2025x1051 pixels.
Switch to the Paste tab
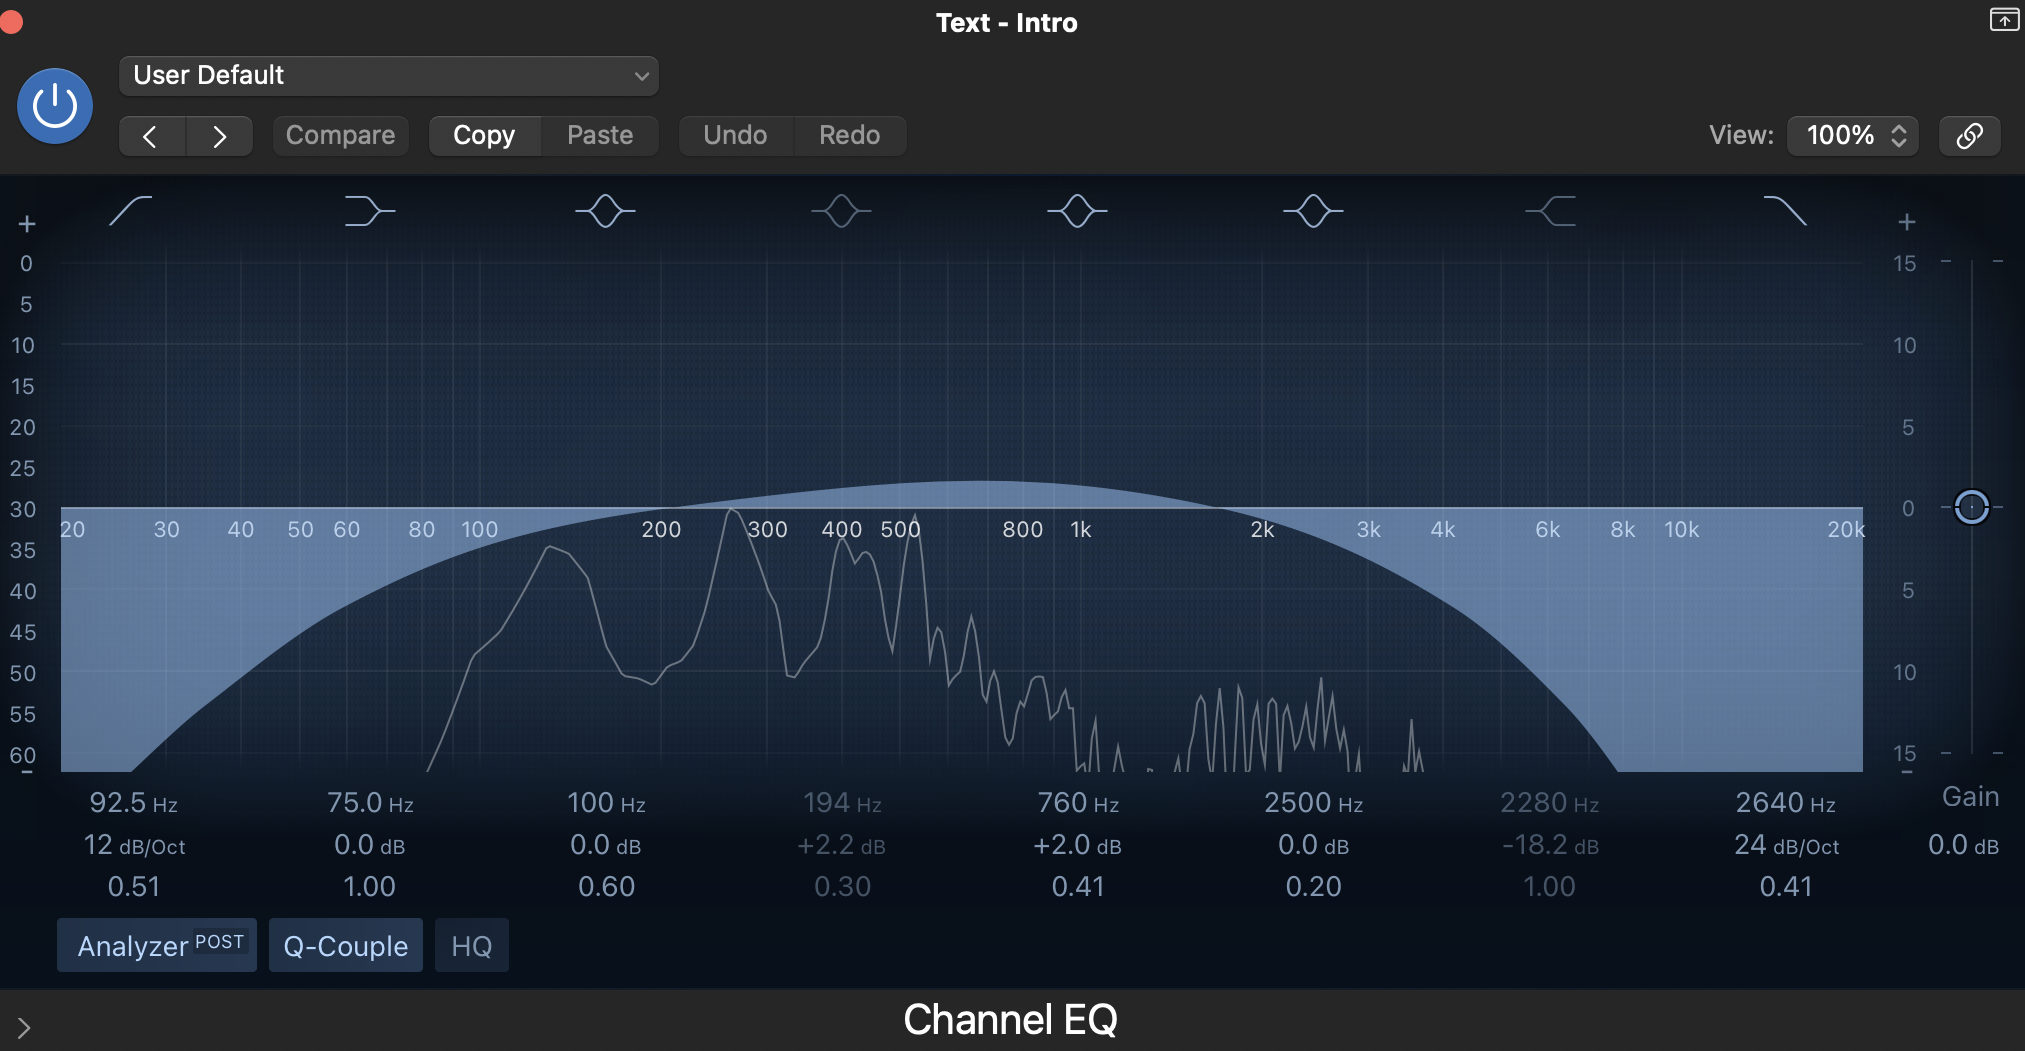tap(599, 134)
